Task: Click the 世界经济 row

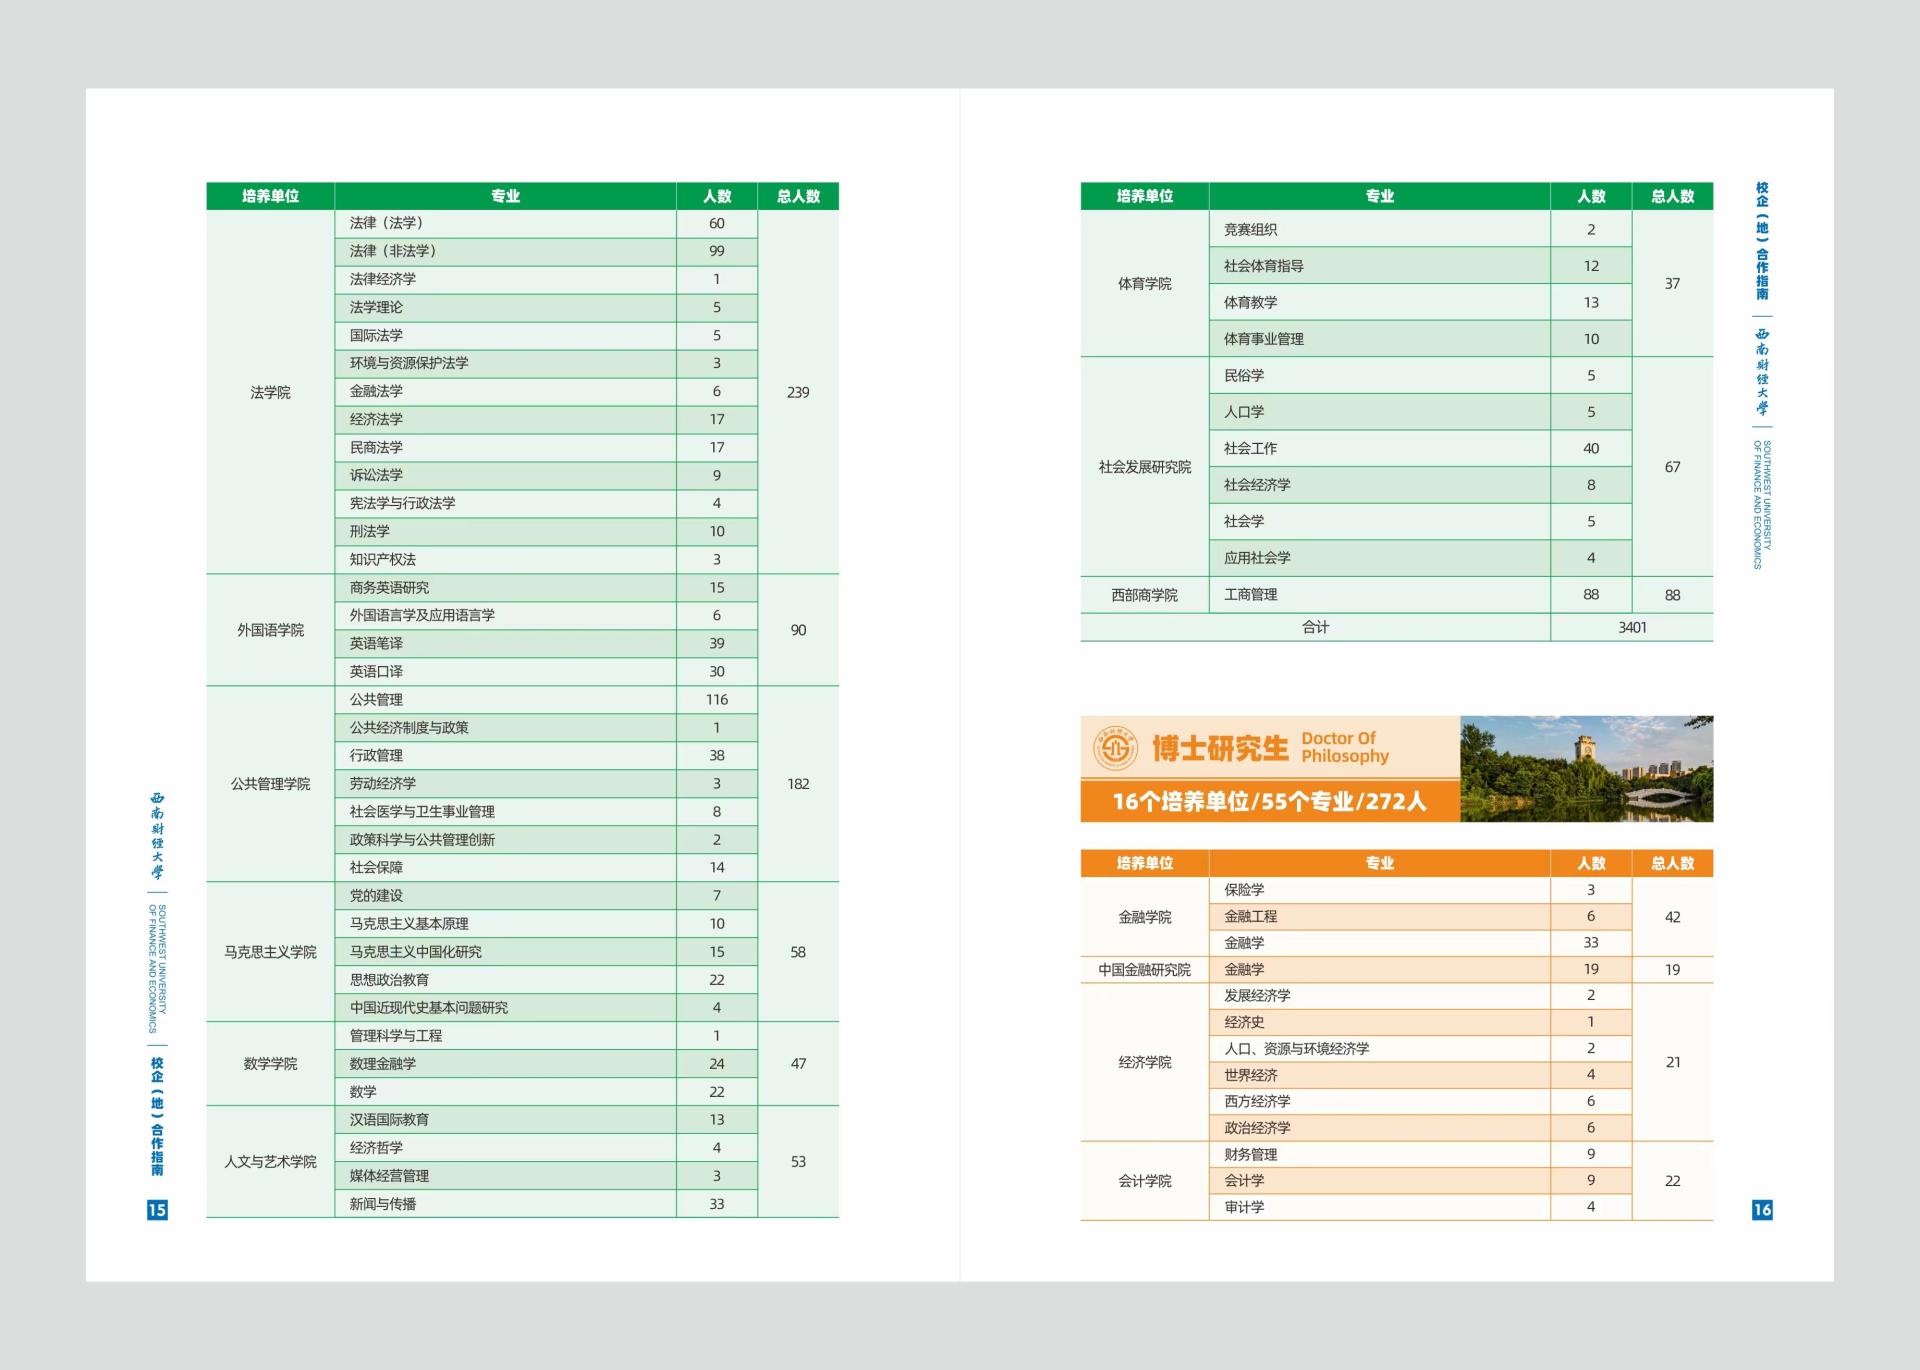Action: 1420,1075
